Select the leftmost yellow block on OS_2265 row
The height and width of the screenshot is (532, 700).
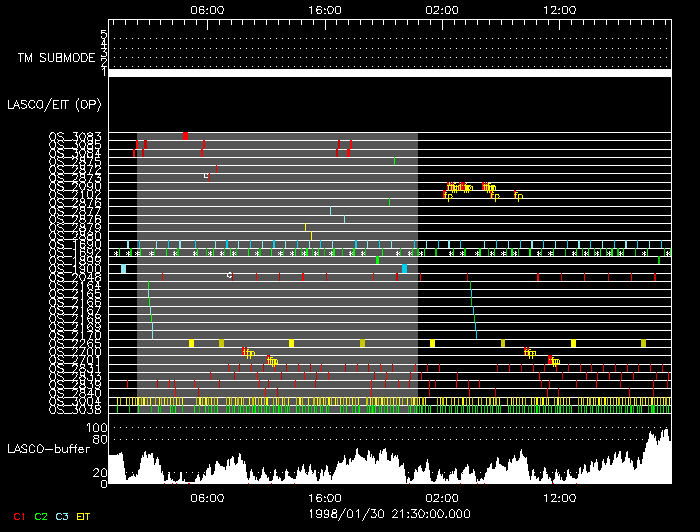click(x=190, y=343)
